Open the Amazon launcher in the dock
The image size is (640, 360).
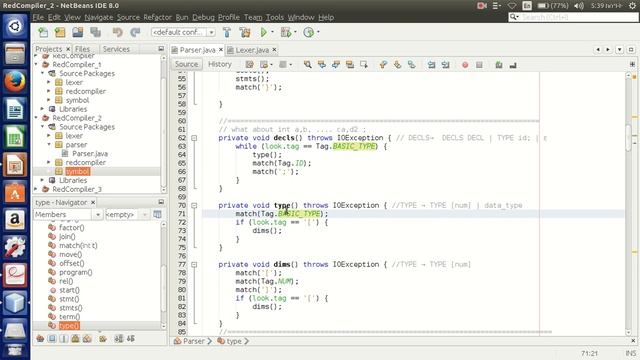pyautogui.click(x=15, y=220)
